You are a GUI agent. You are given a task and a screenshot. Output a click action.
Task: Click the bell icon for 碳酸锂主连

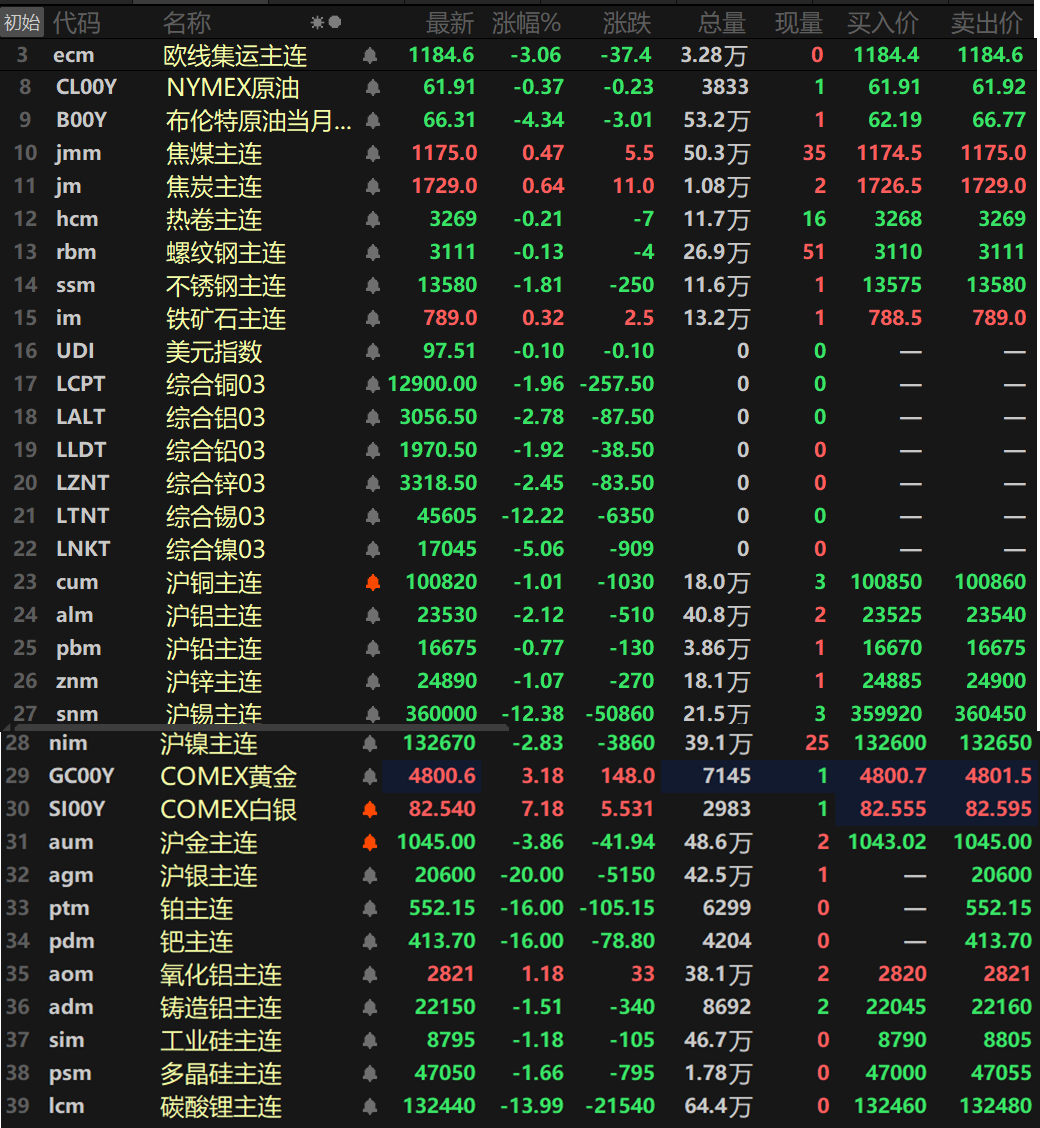370,1106
